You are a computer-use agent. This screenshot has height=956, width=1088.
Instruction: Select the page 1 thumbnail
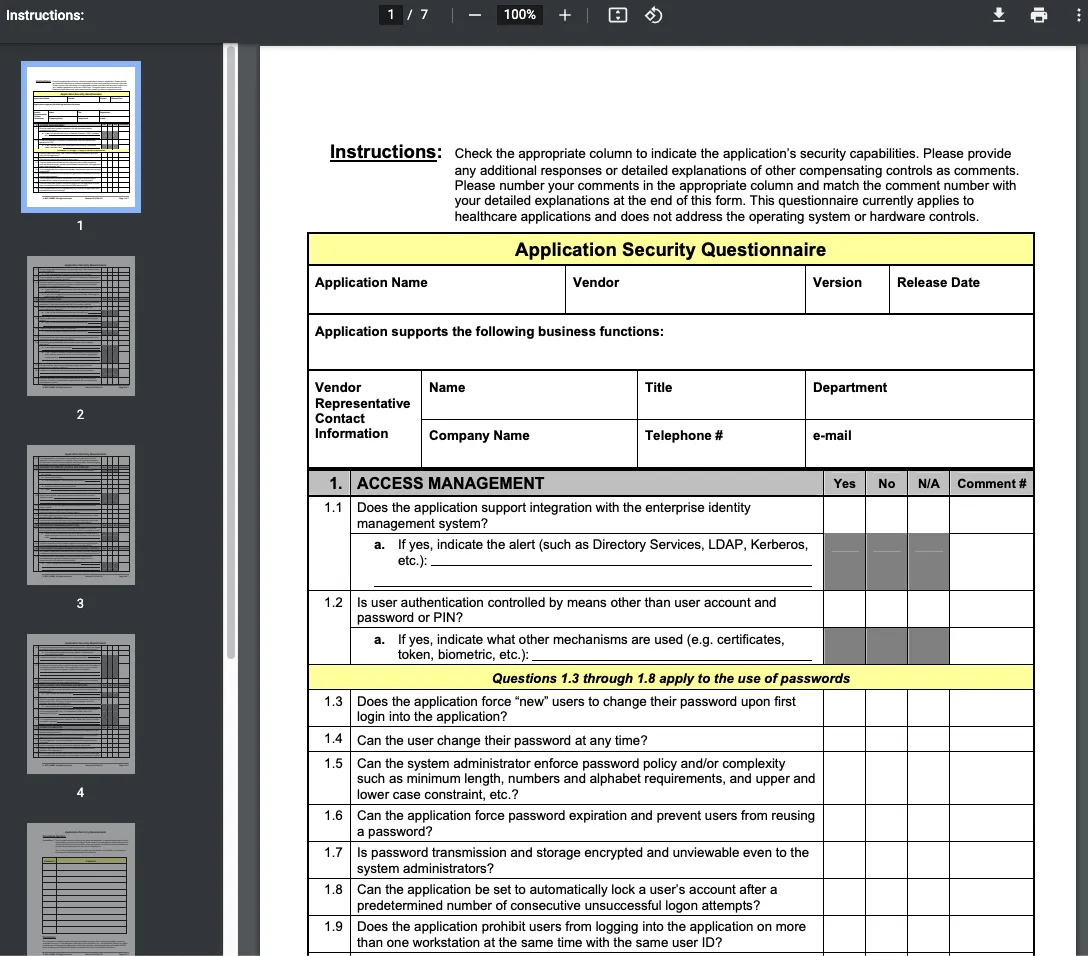tap(81, 137)
